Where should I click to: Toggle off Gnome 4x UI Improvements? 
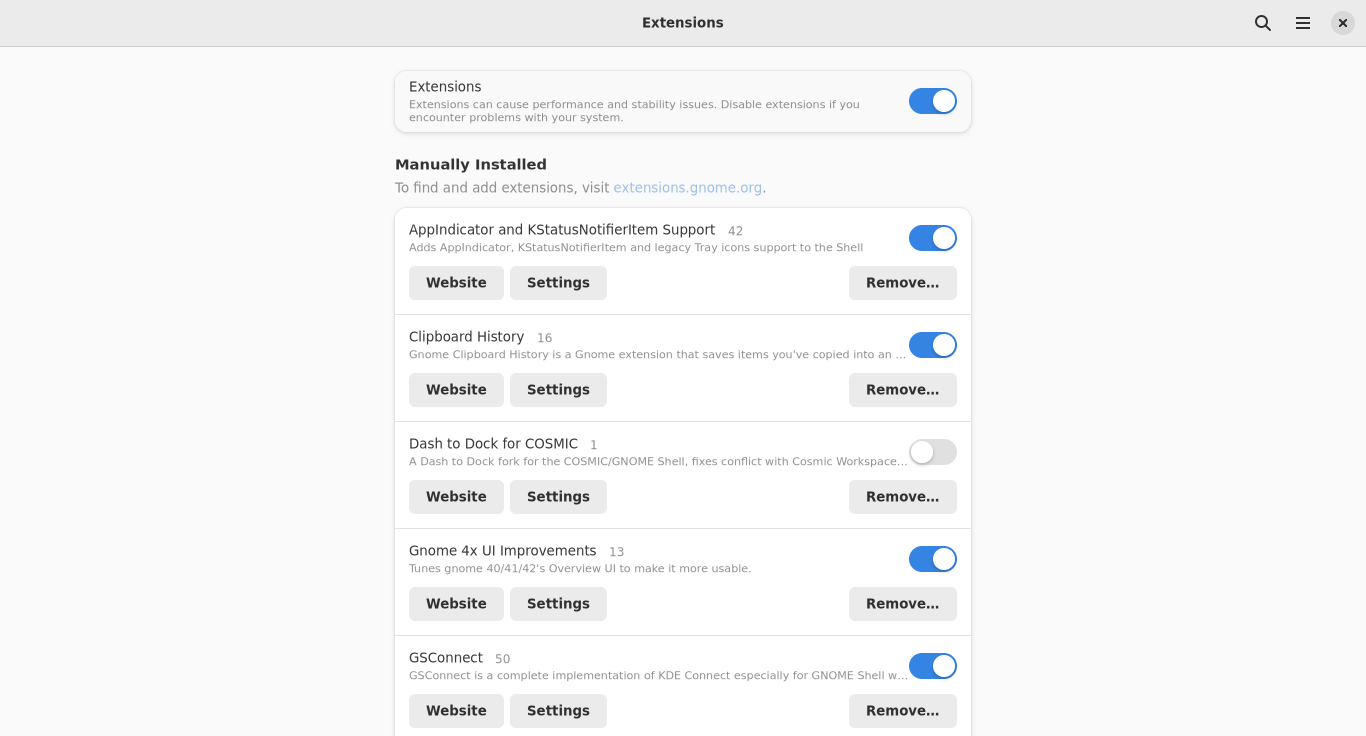coord(932,559)
